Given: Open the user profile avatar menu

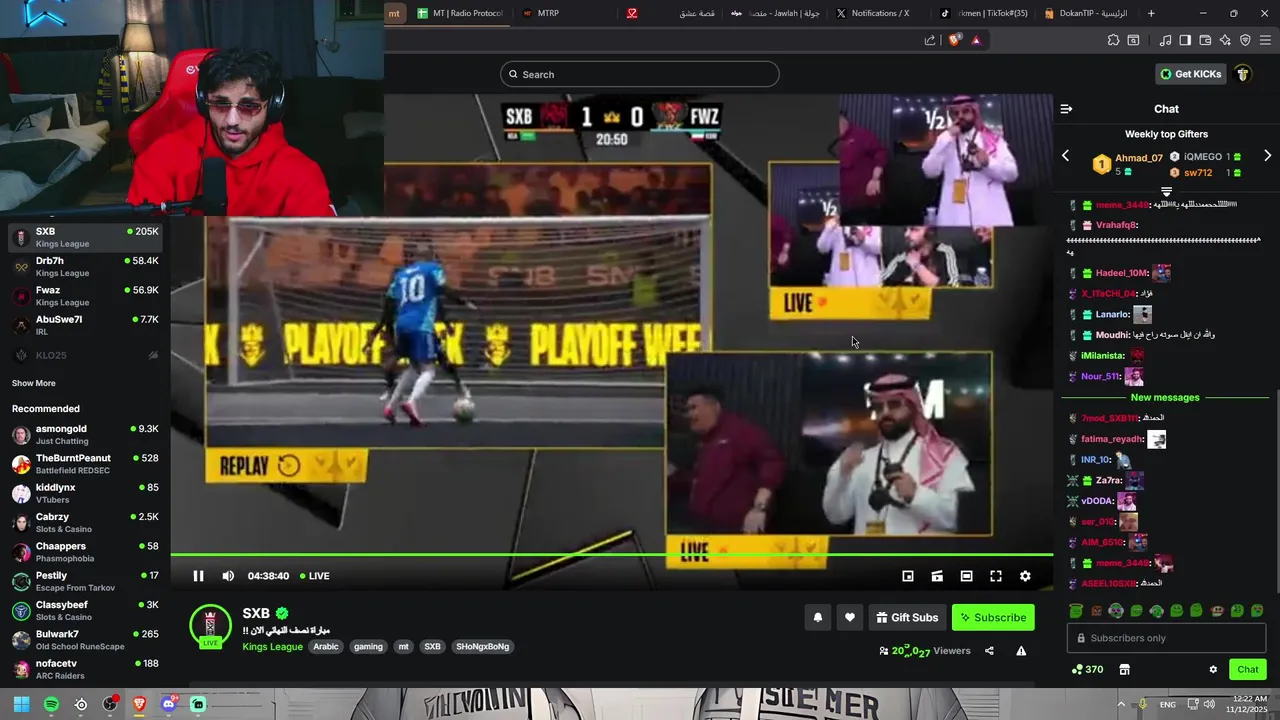Looking at the screenshot, I should tap(1243, 74).
